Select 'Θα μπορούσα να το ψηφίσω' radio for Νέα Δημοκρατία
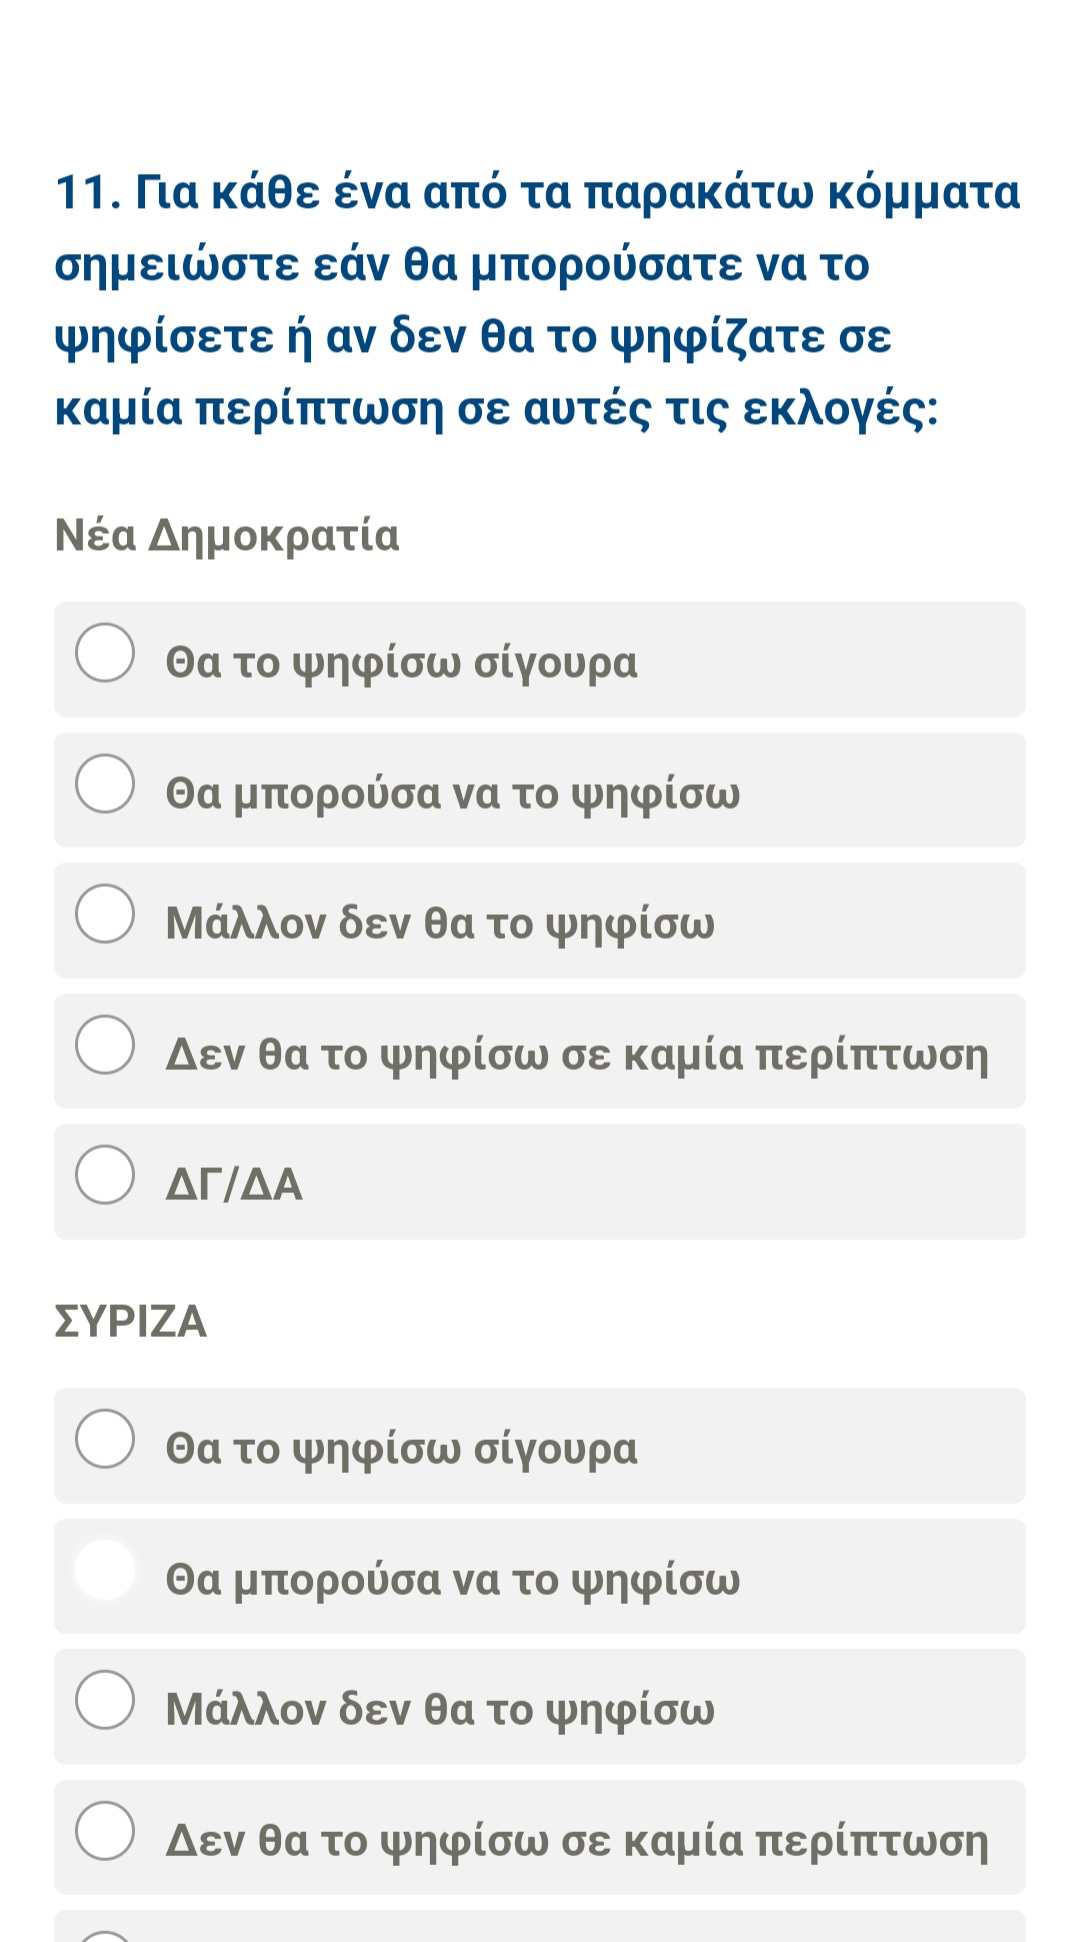Image resolution: width=1080 pixels, height=1942 pixels. tap(105, 784)
